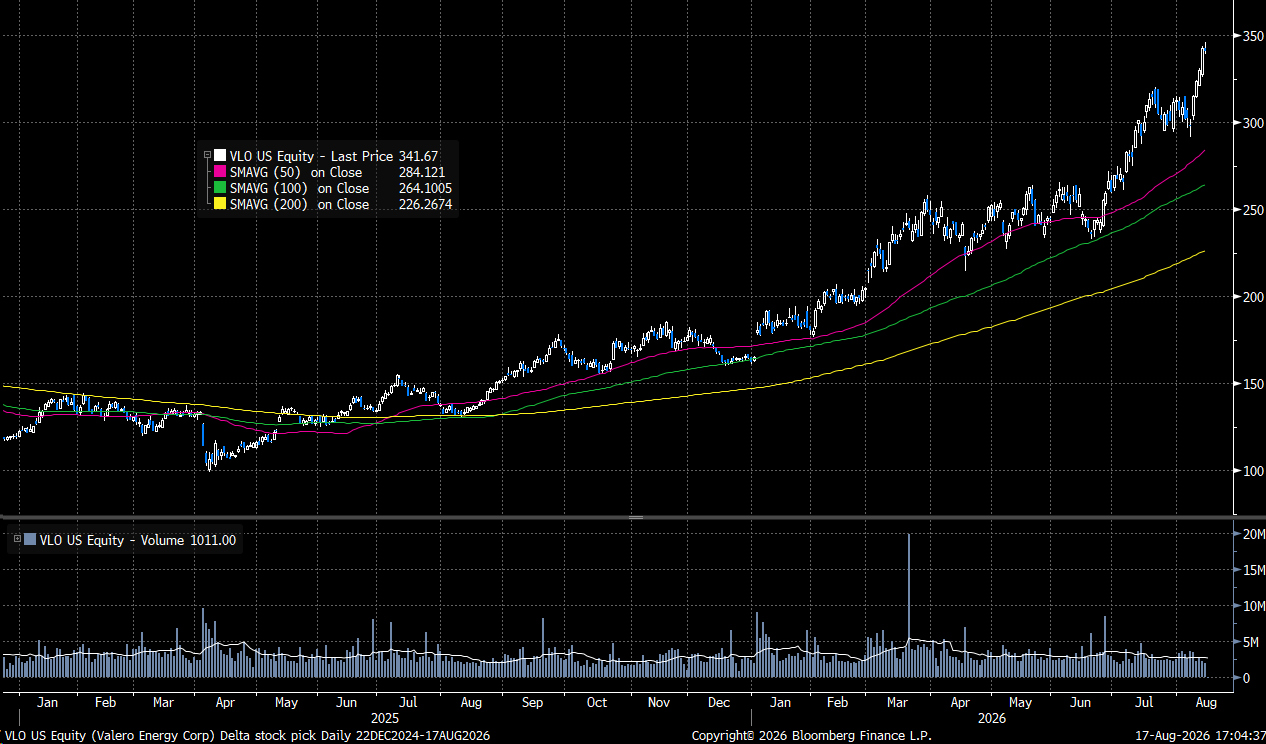Click the Sep month label on time axis
This screenshot has width=1266, height=744.
(532, 703)
